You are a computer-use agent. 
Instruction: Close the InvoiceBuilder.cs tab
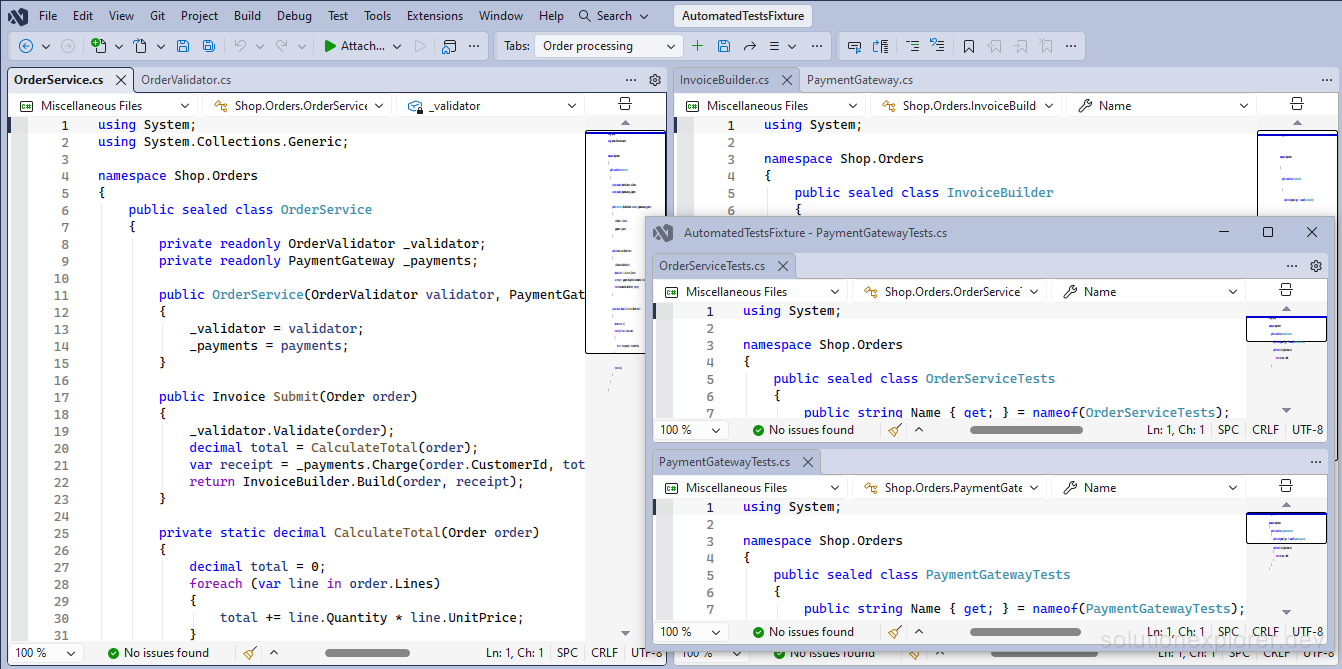[786, 80]
